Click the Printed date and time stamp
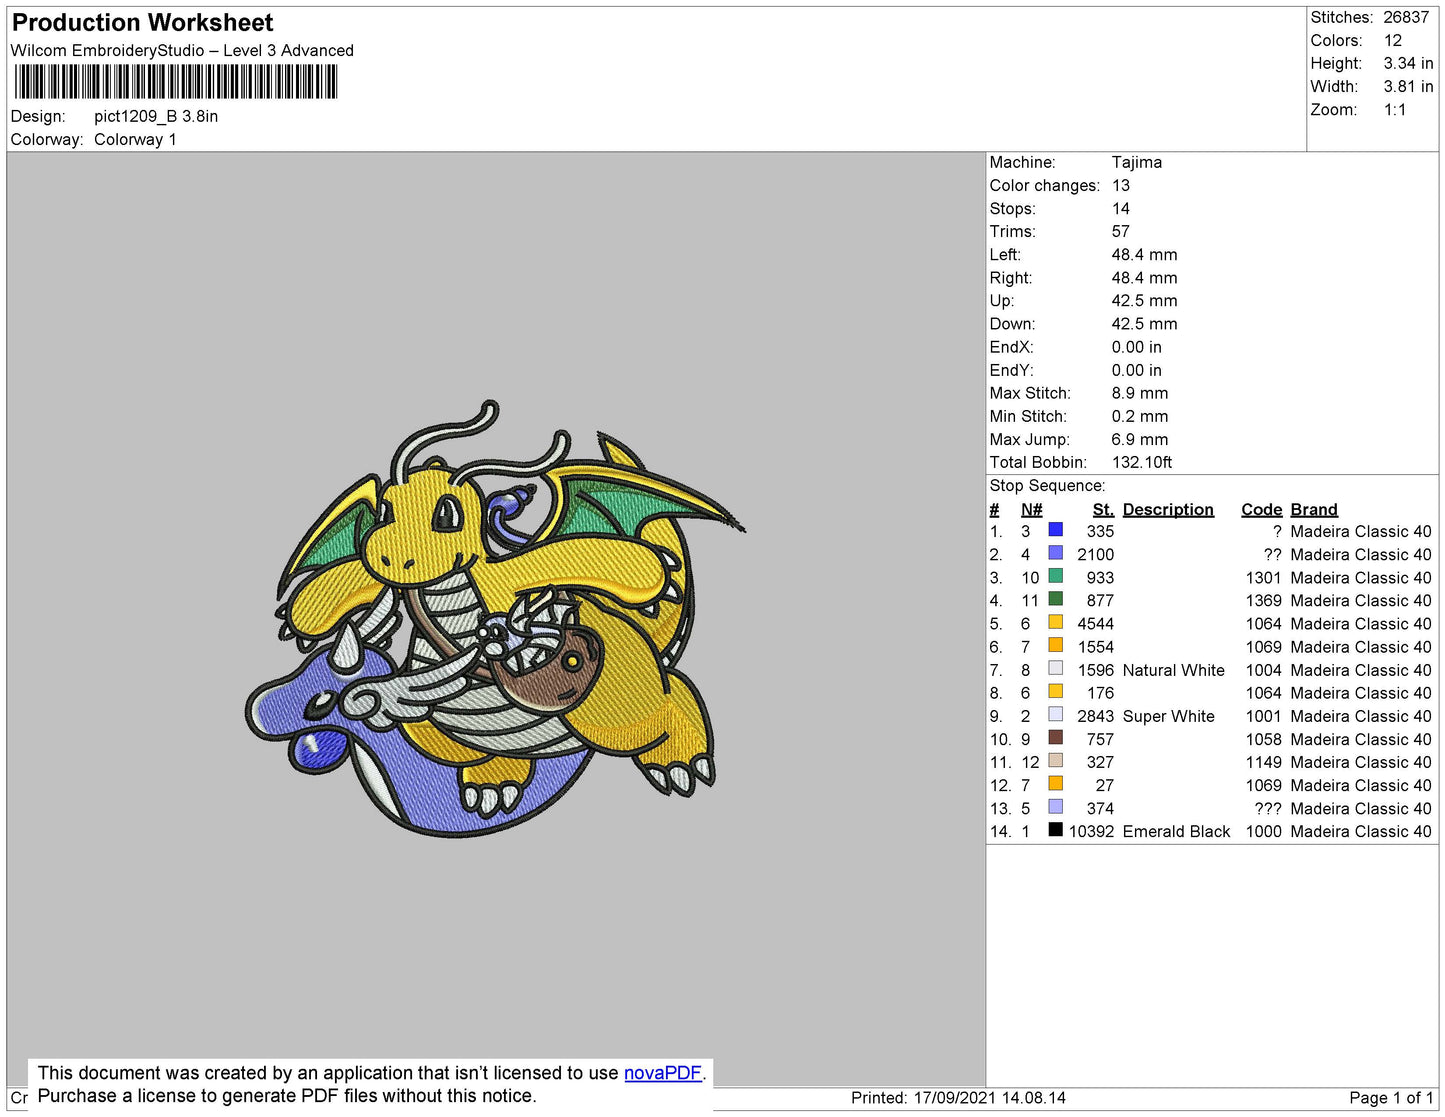This screenshot has height=1117, width=1445. click(x=957, y=1098)
